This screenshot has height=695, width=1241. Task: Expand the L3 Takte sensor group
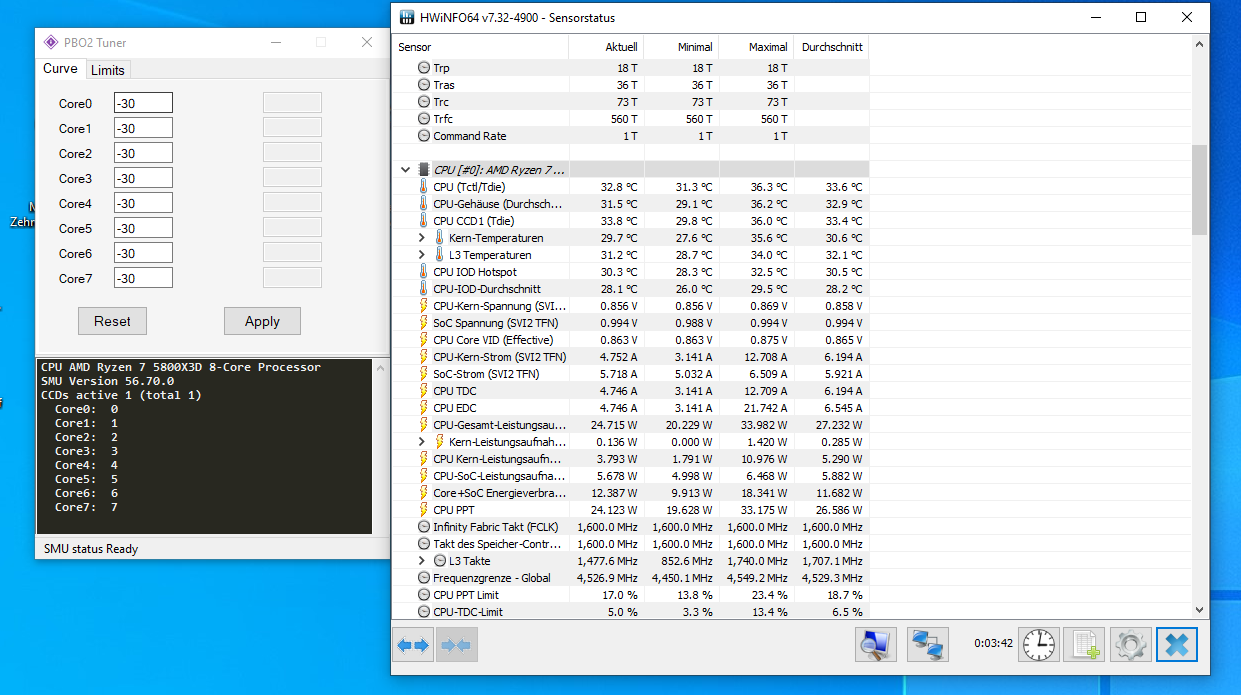click(x=422, y=561)
